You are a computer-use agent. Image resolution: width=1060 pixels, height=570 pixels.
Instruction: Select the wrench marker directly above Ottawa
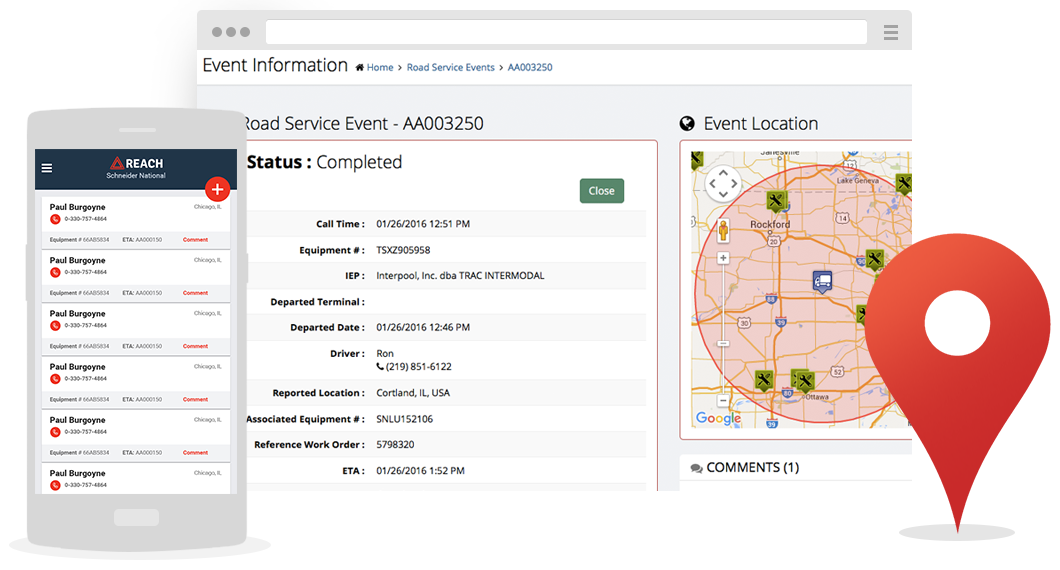click(803, 381)
